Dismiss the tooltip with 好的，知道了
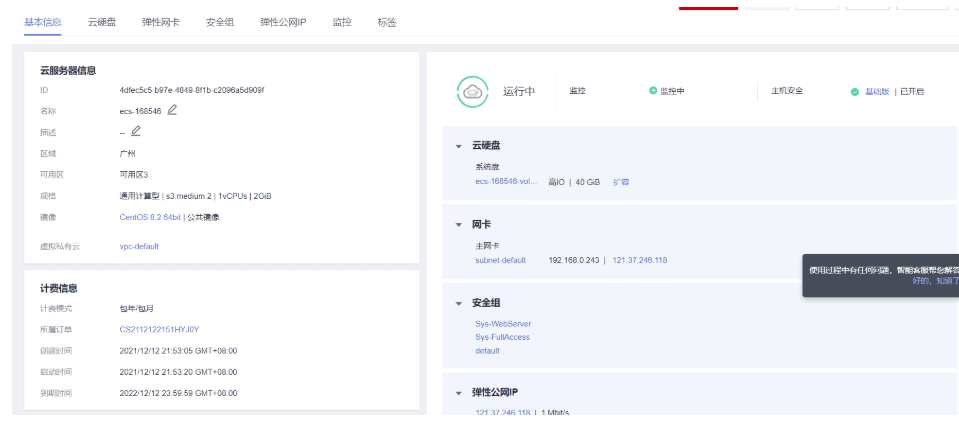Viewport: 959px width, 446px height. coord(935,281)
